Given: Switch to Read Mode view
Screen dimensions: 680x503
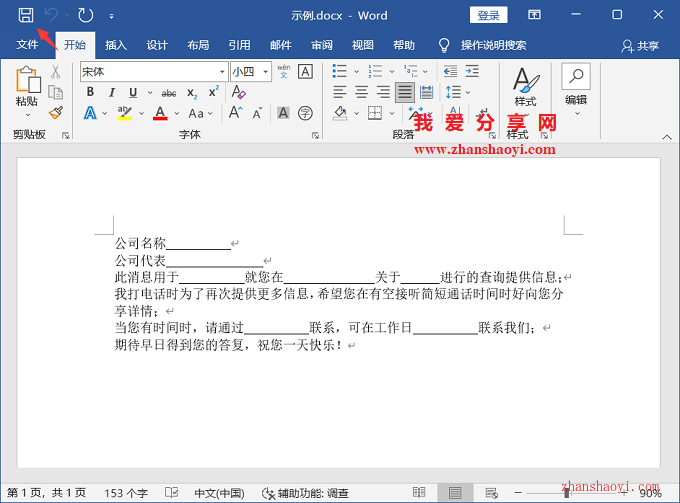Looking at the screenshot, I should [x=419, y=493].
